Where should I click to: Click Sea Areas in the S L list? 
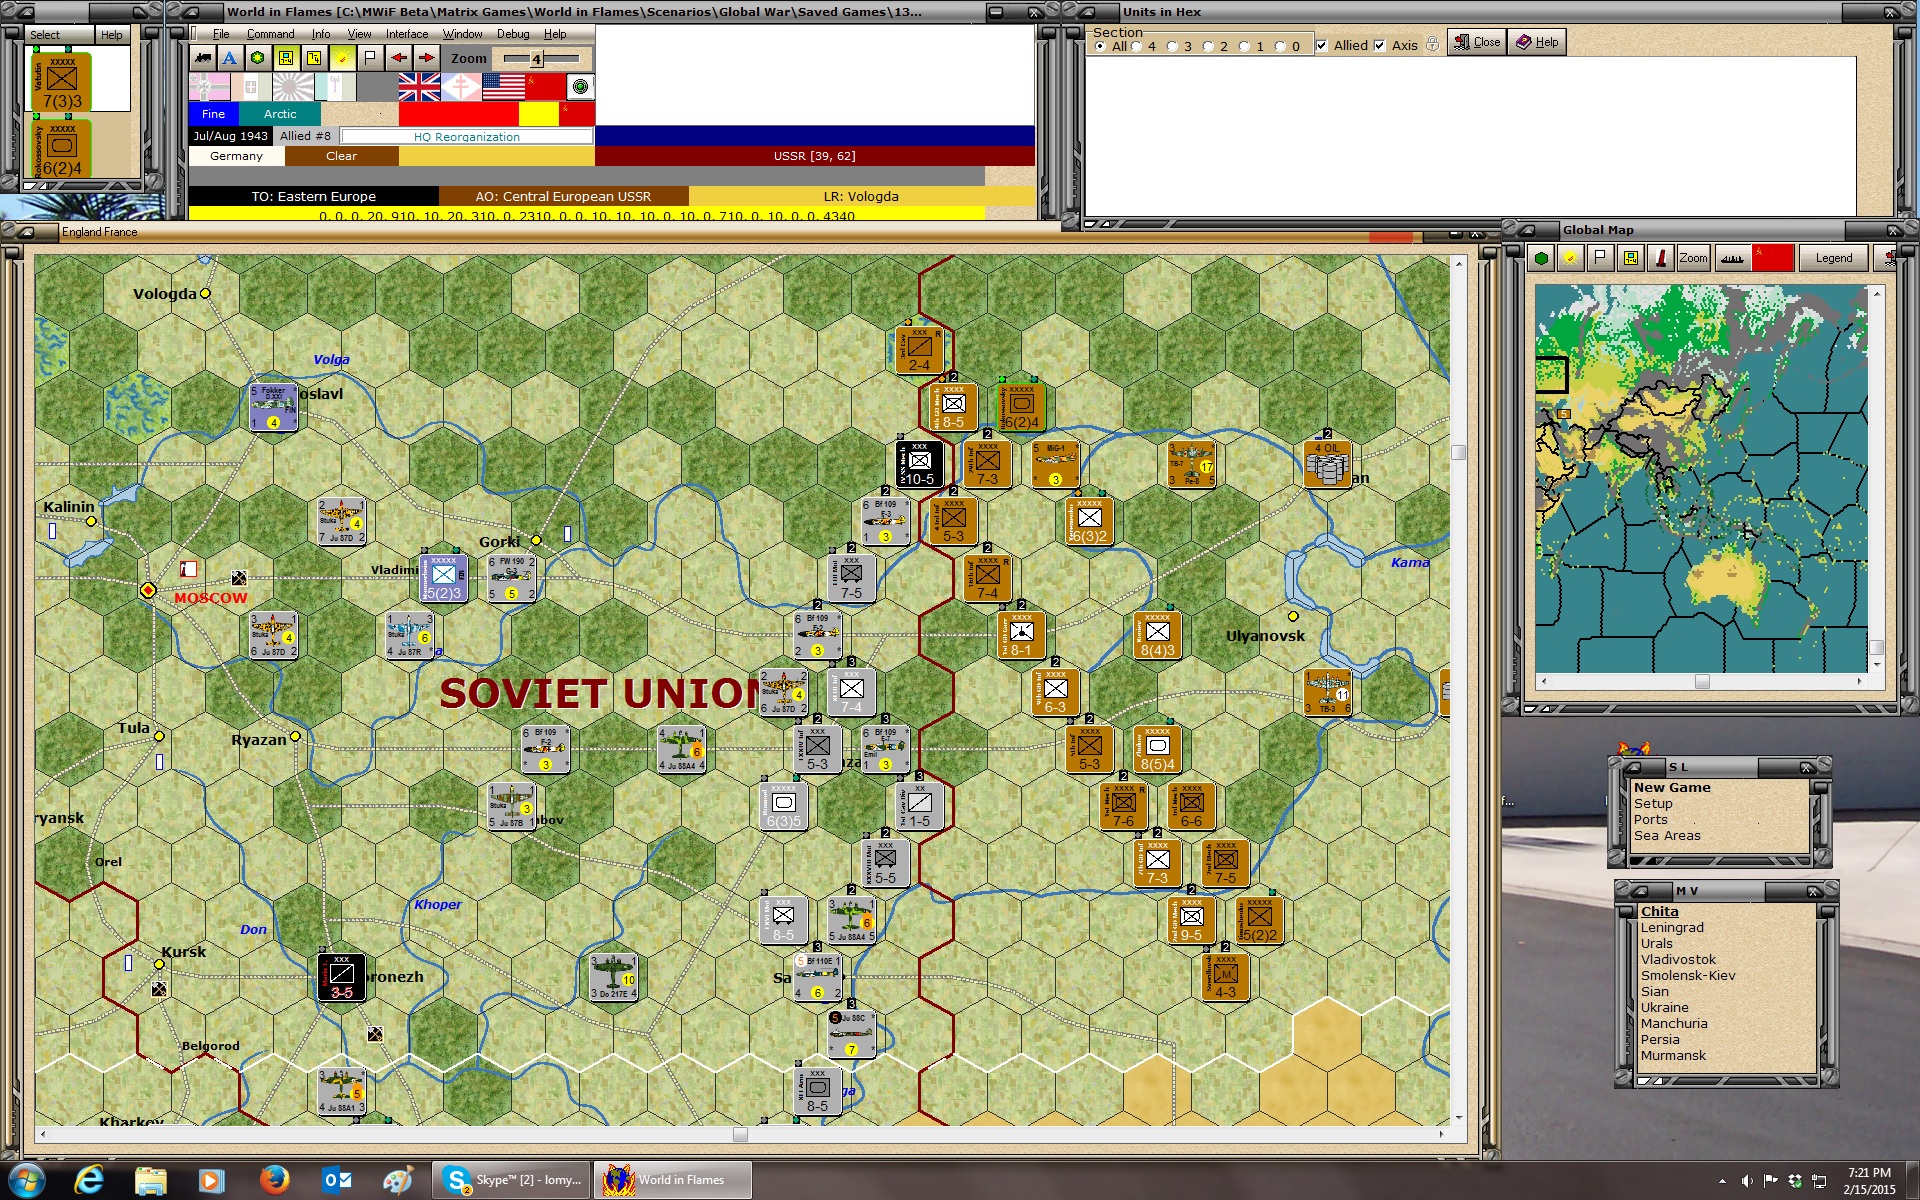click(x=1667, y=835)
